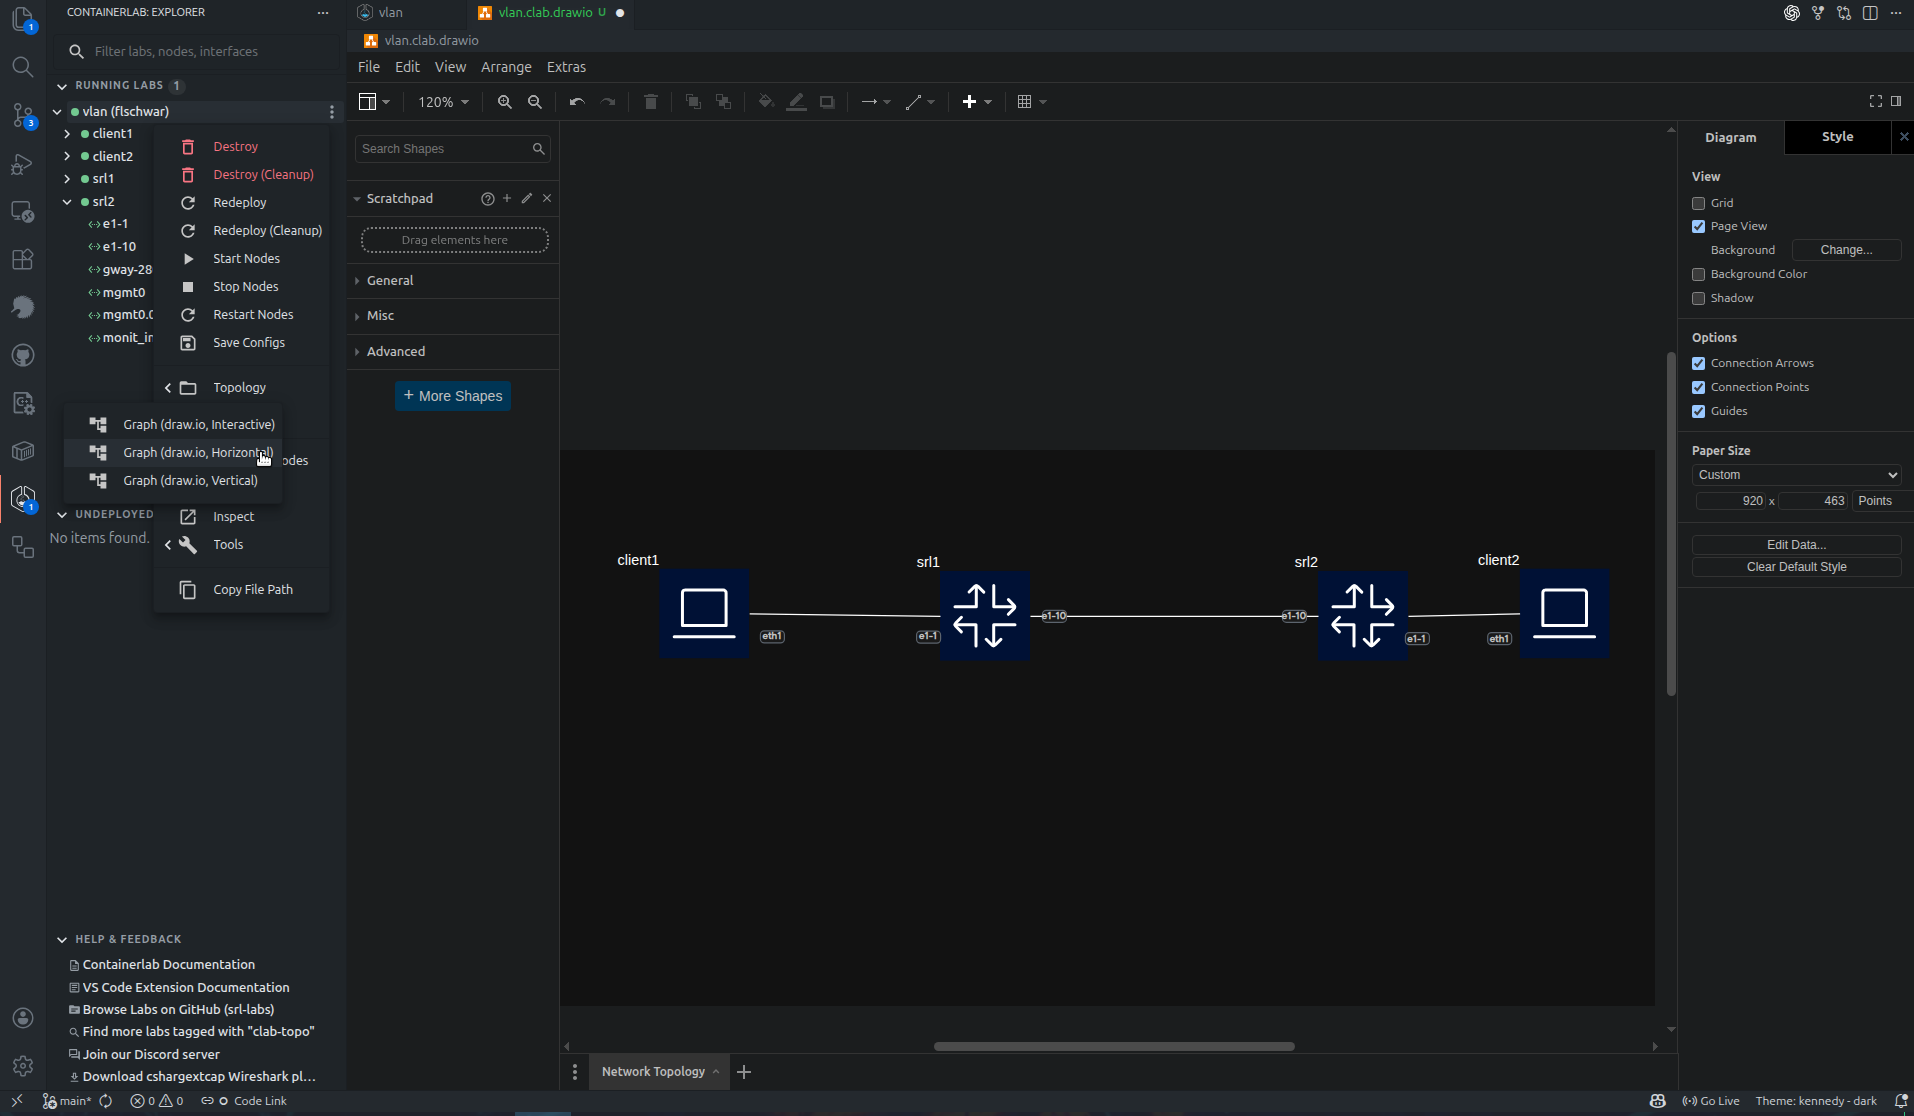Viewport: 1914px width, 1116px height.
Task: Uncheck the Guides option
Action: [1698, 411]
